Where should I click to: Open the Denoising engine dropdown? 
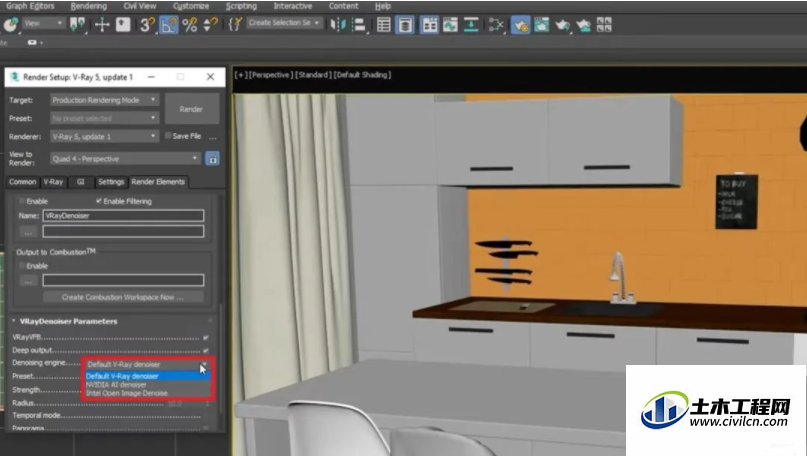coord(147,364)
